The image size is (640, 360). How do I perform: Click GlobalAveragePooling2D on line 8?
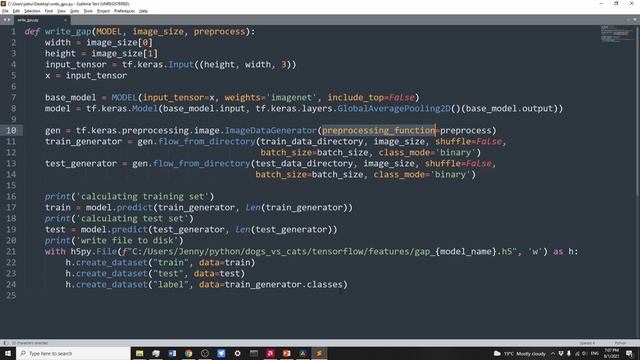click(393, 109)
